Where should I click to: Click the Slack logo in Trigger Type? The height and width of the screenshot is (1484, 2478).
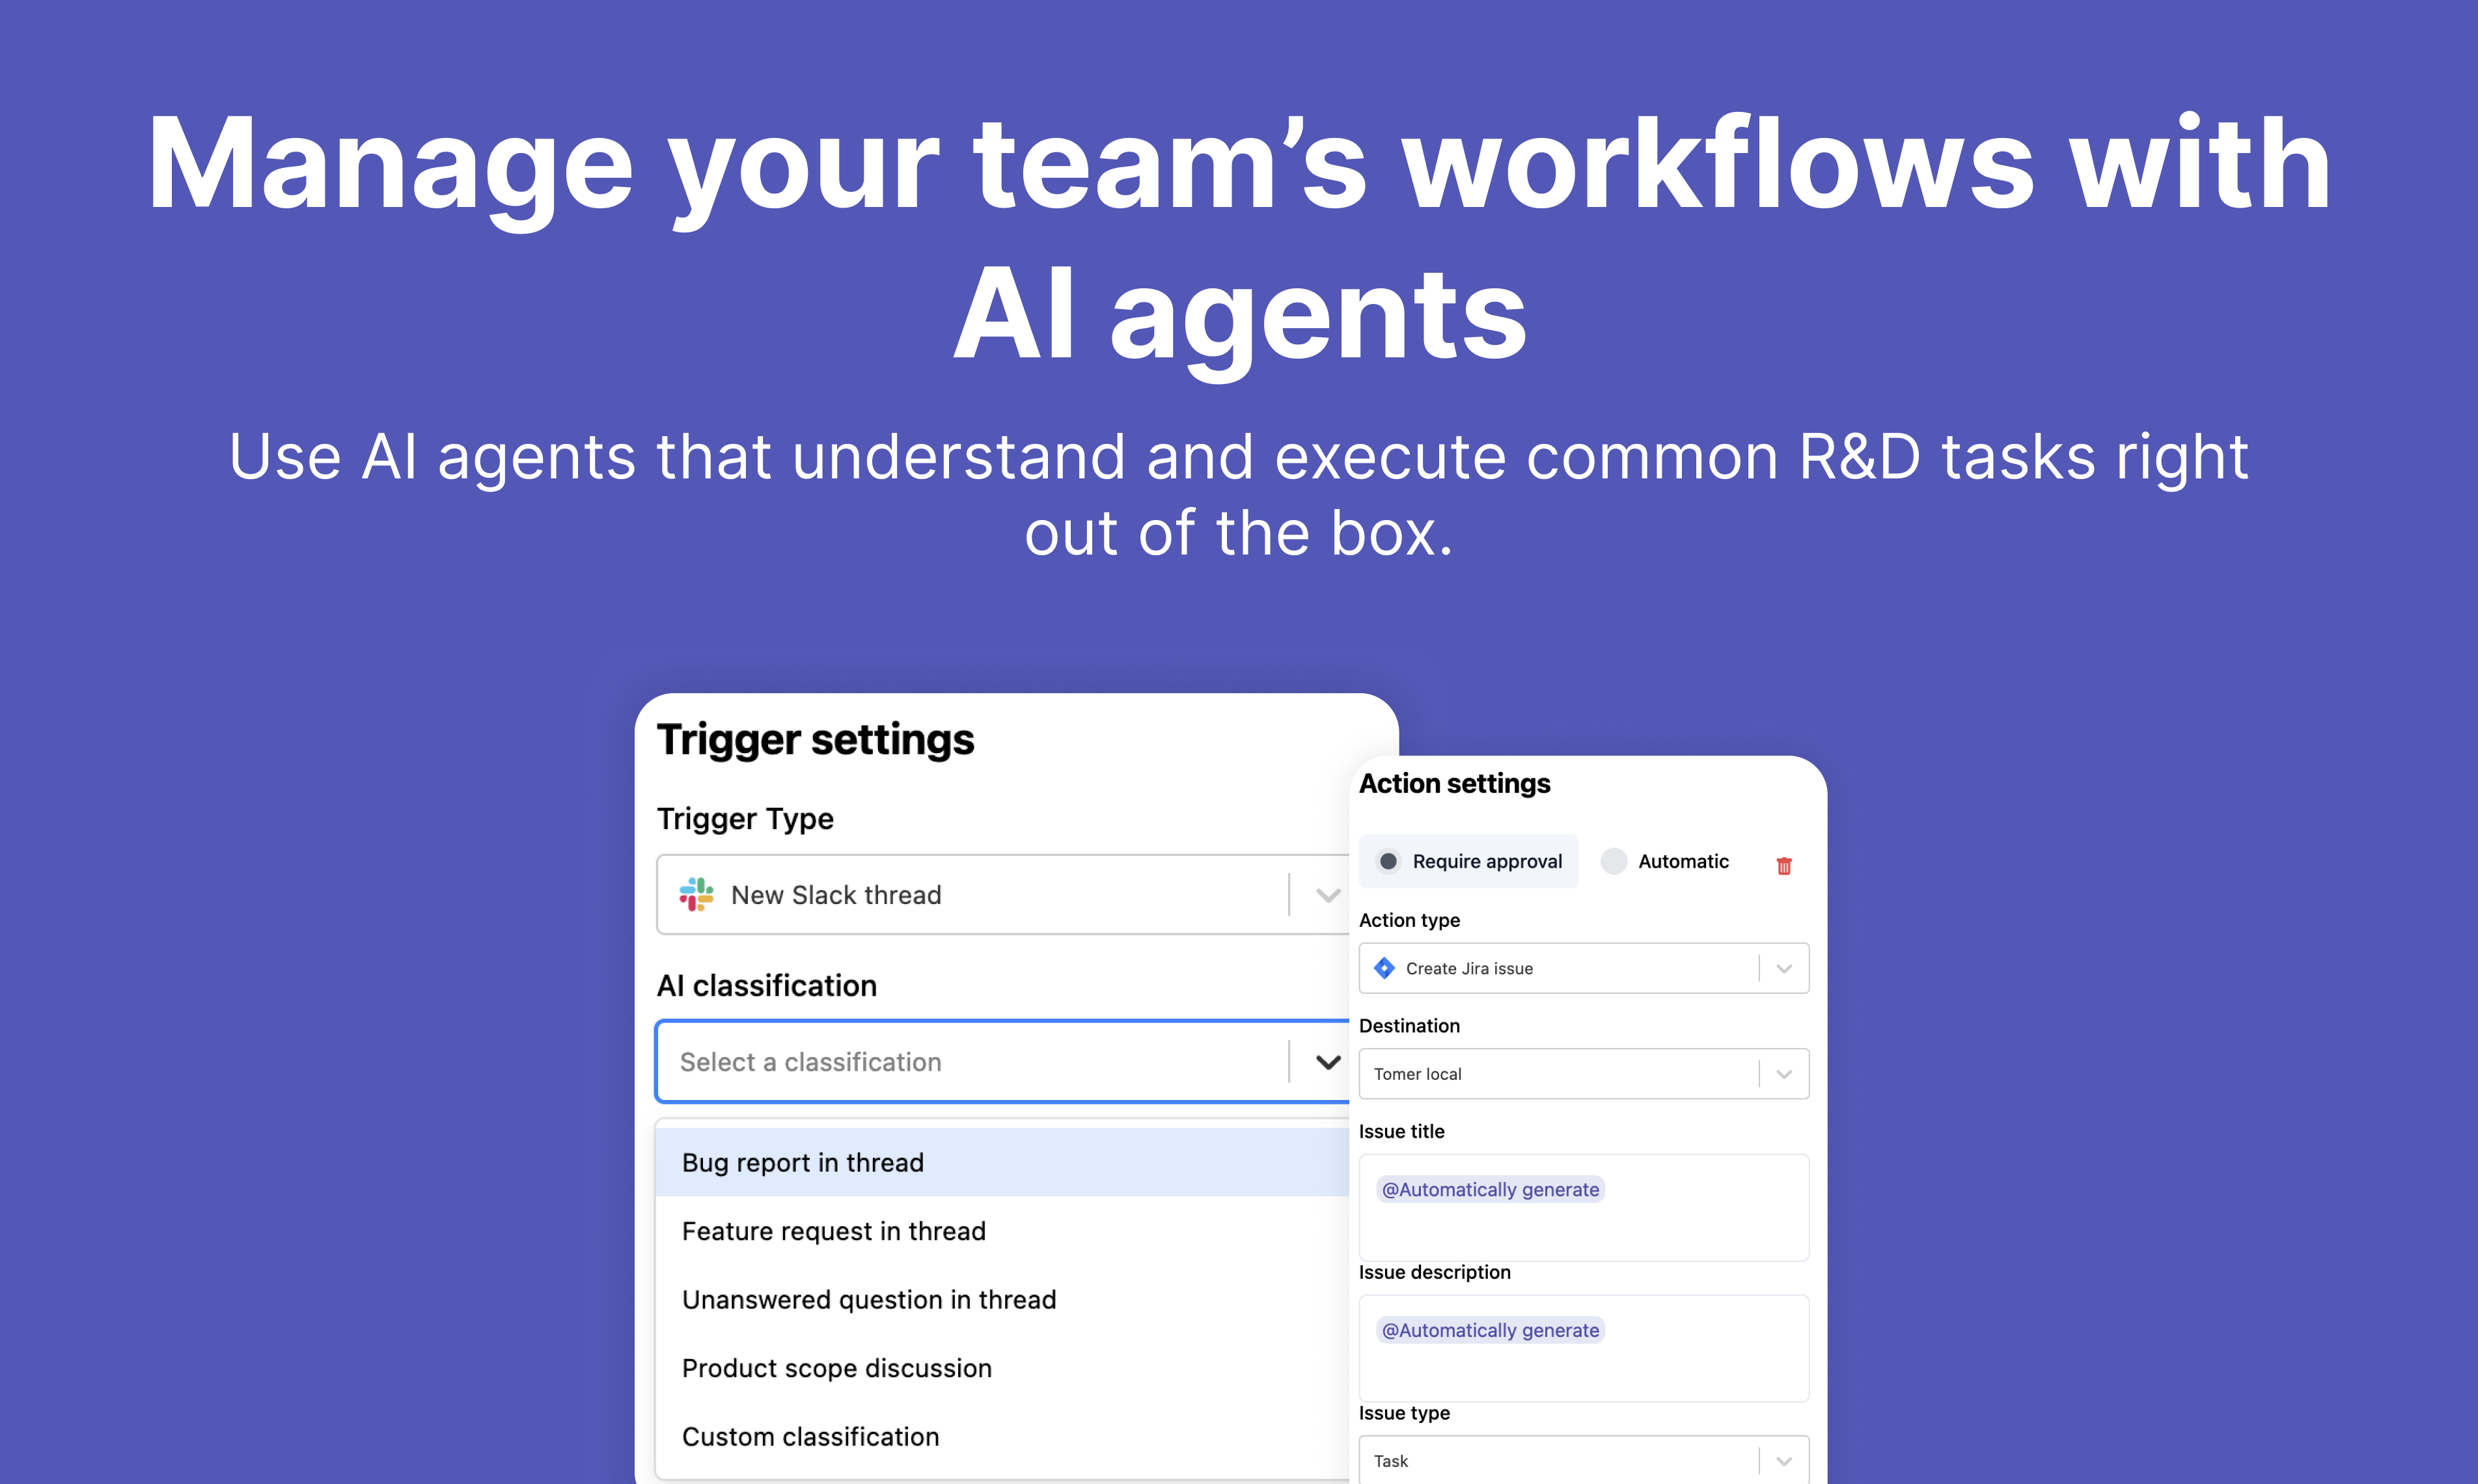click(696, 894)
